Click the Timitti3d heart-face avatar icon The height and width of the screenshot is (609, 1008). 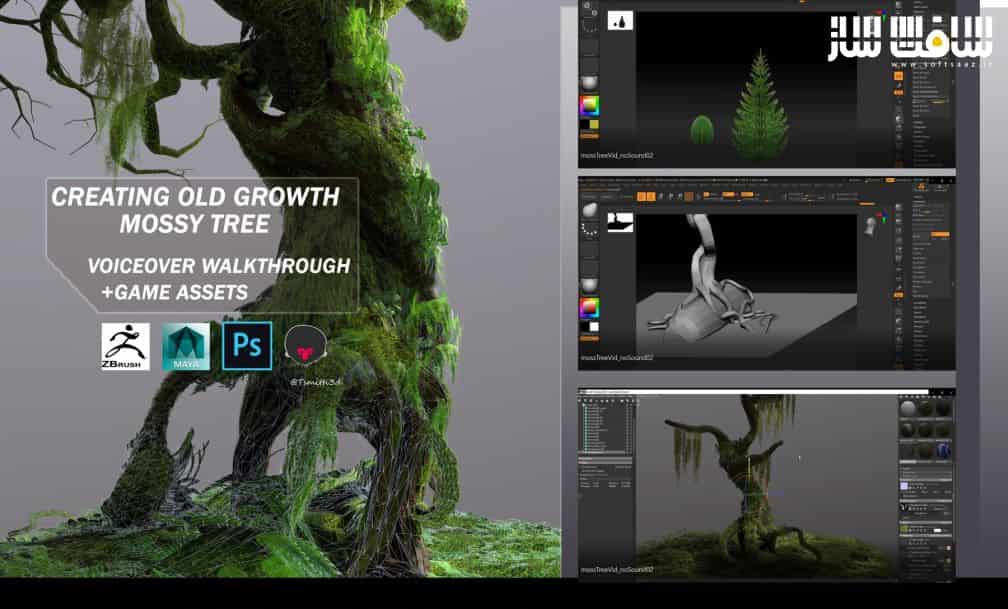[x=305, y=347]
